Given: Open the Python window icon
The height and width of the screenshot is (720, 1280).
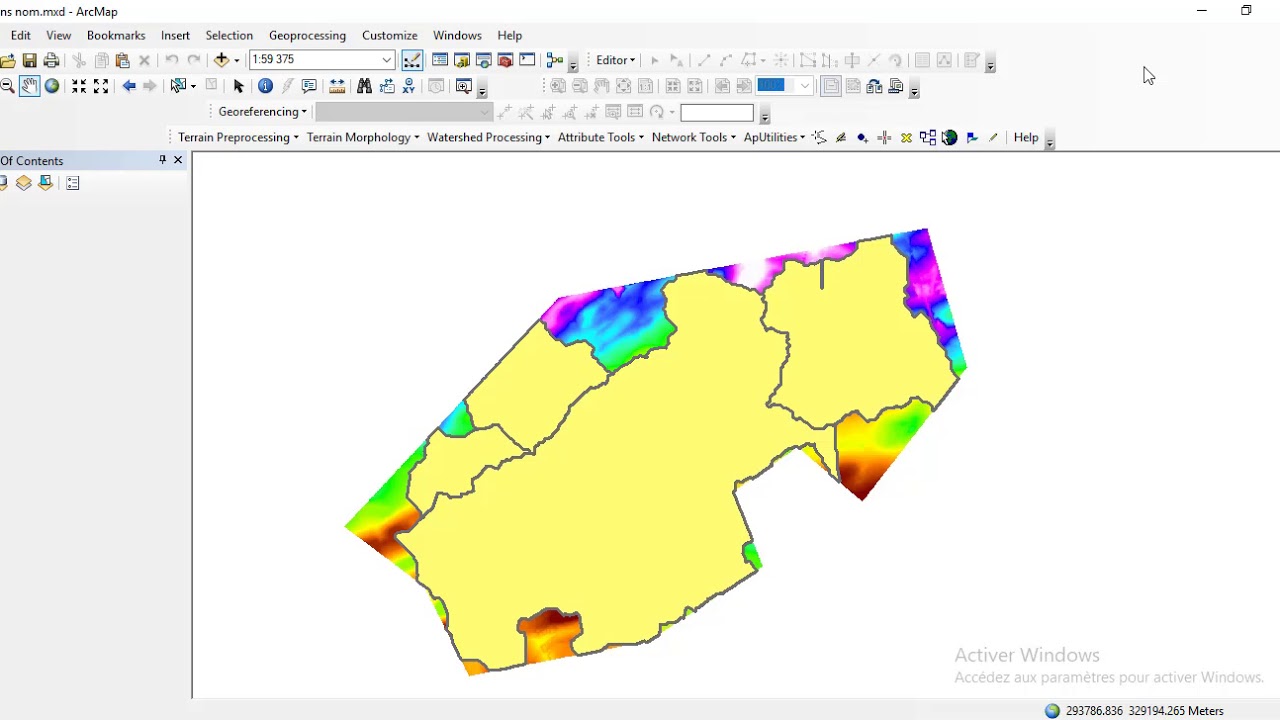Looking at the screenshot, I should pyautogui.click(x=527, y=60).
